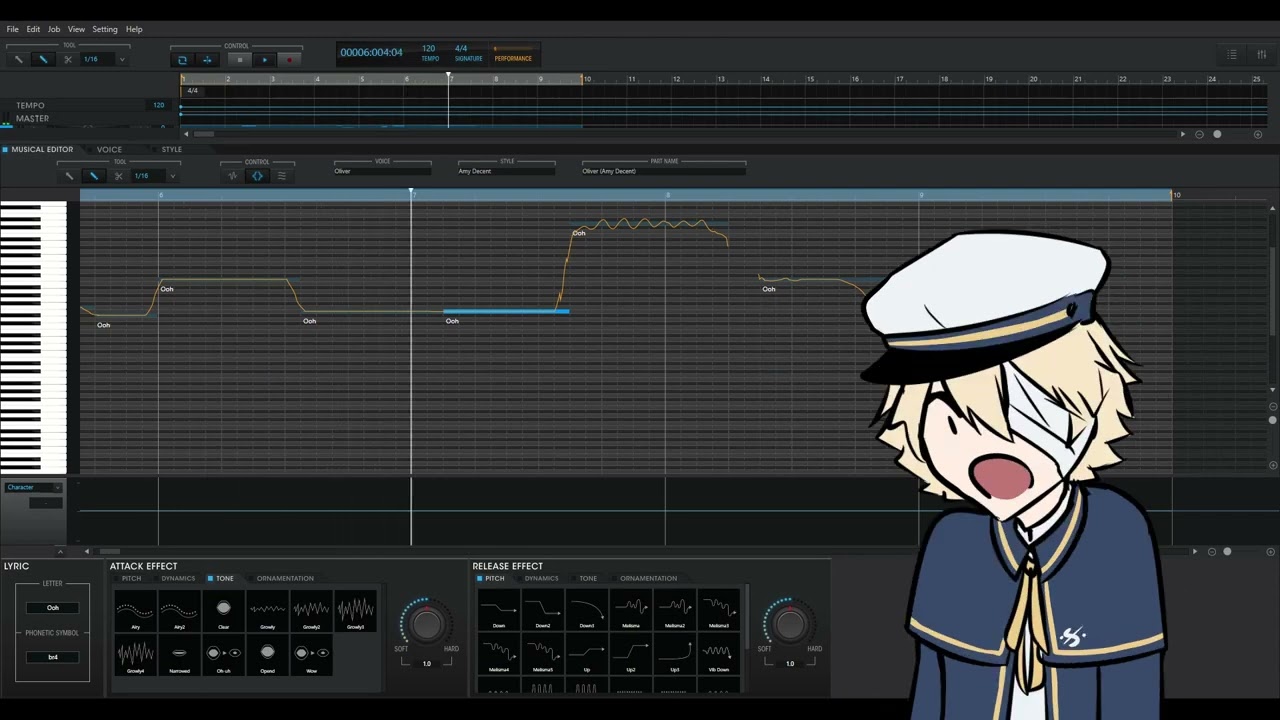Select arrow tool in Musical Editor toolbar
Screen dimensions: 1280x720
click(69, 176)
